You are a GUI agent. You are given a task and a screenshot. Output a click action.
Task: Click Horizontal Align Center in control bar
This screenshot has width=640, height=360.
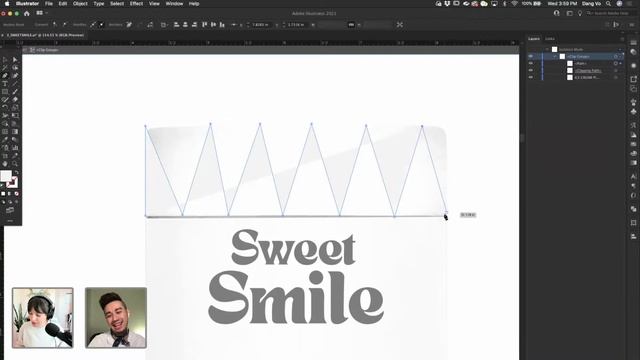pos(185,25)
